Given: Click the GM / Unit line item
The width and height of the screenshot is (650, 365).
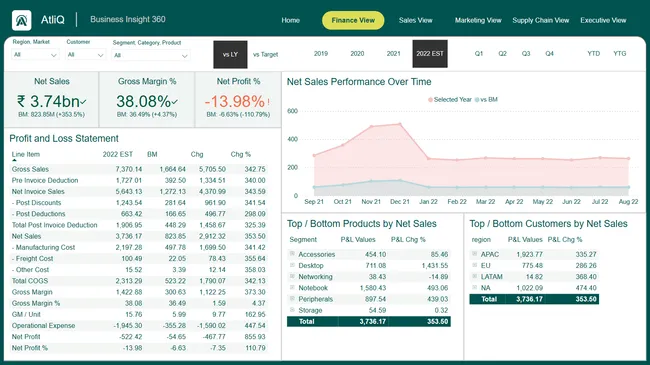Looking at the screenshot, I should (26, 314).
